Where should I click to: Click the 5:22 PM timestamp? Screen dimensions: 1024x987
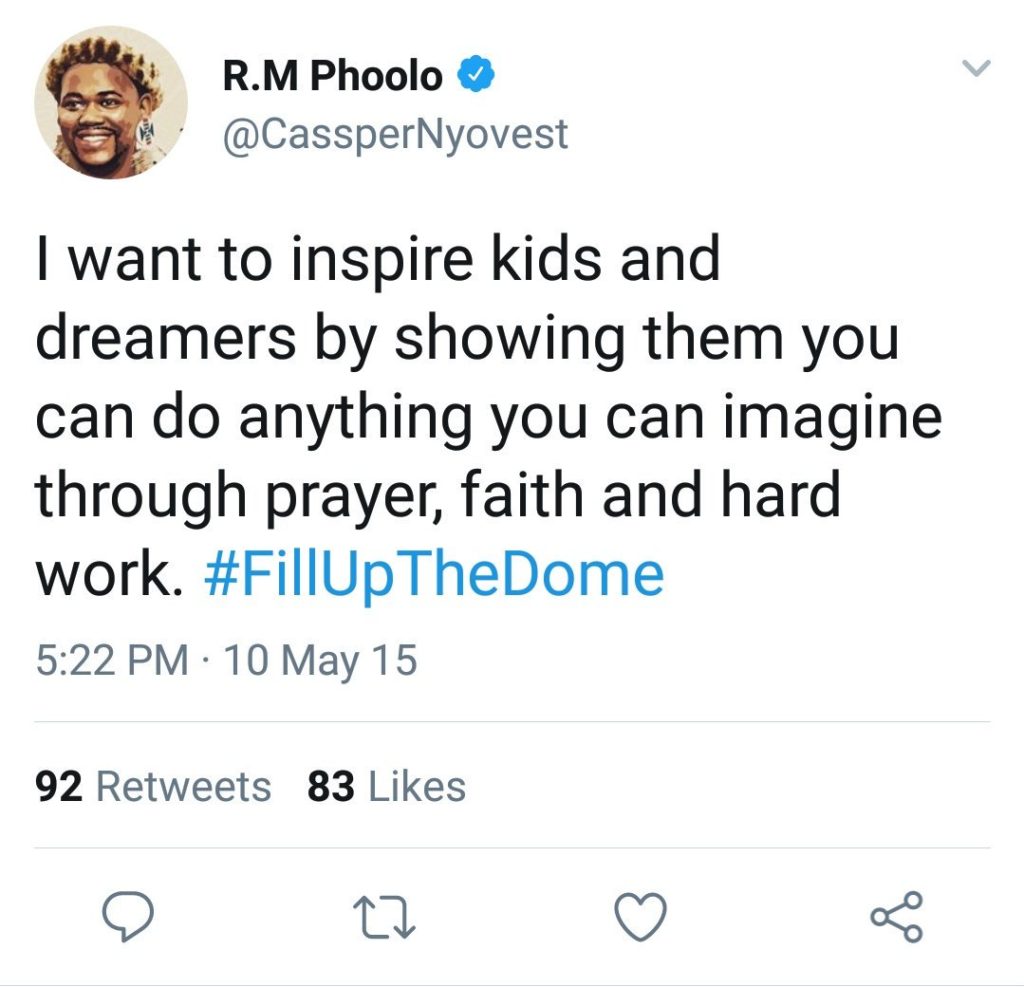[x=112, y=659]
